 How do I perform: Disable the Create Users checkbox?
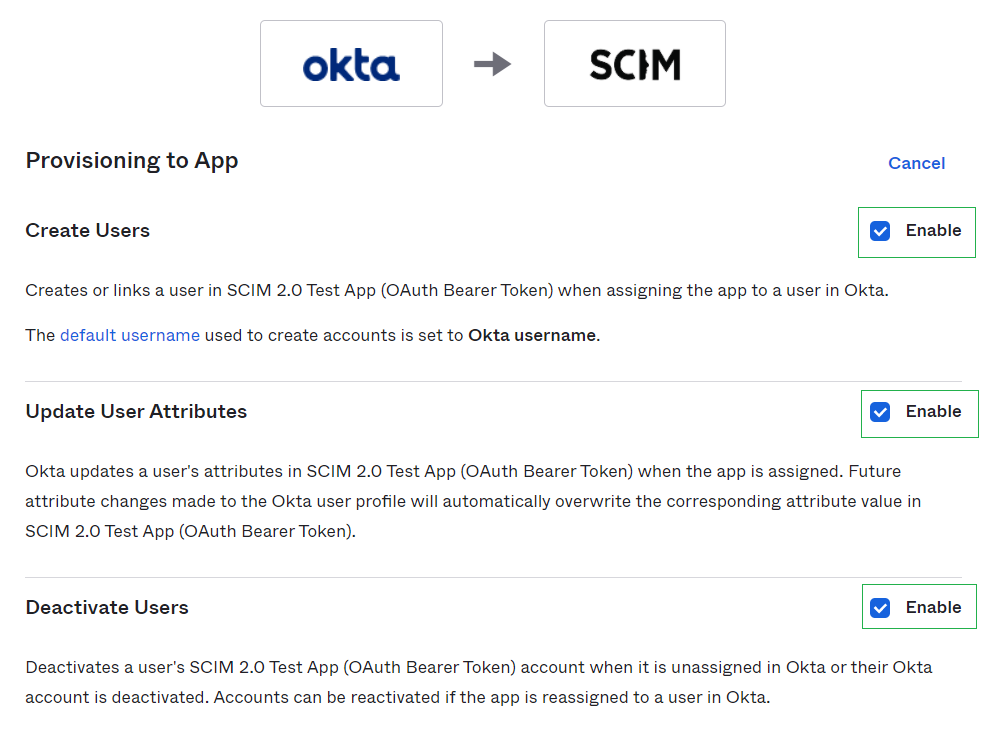[x=880, y=231]
